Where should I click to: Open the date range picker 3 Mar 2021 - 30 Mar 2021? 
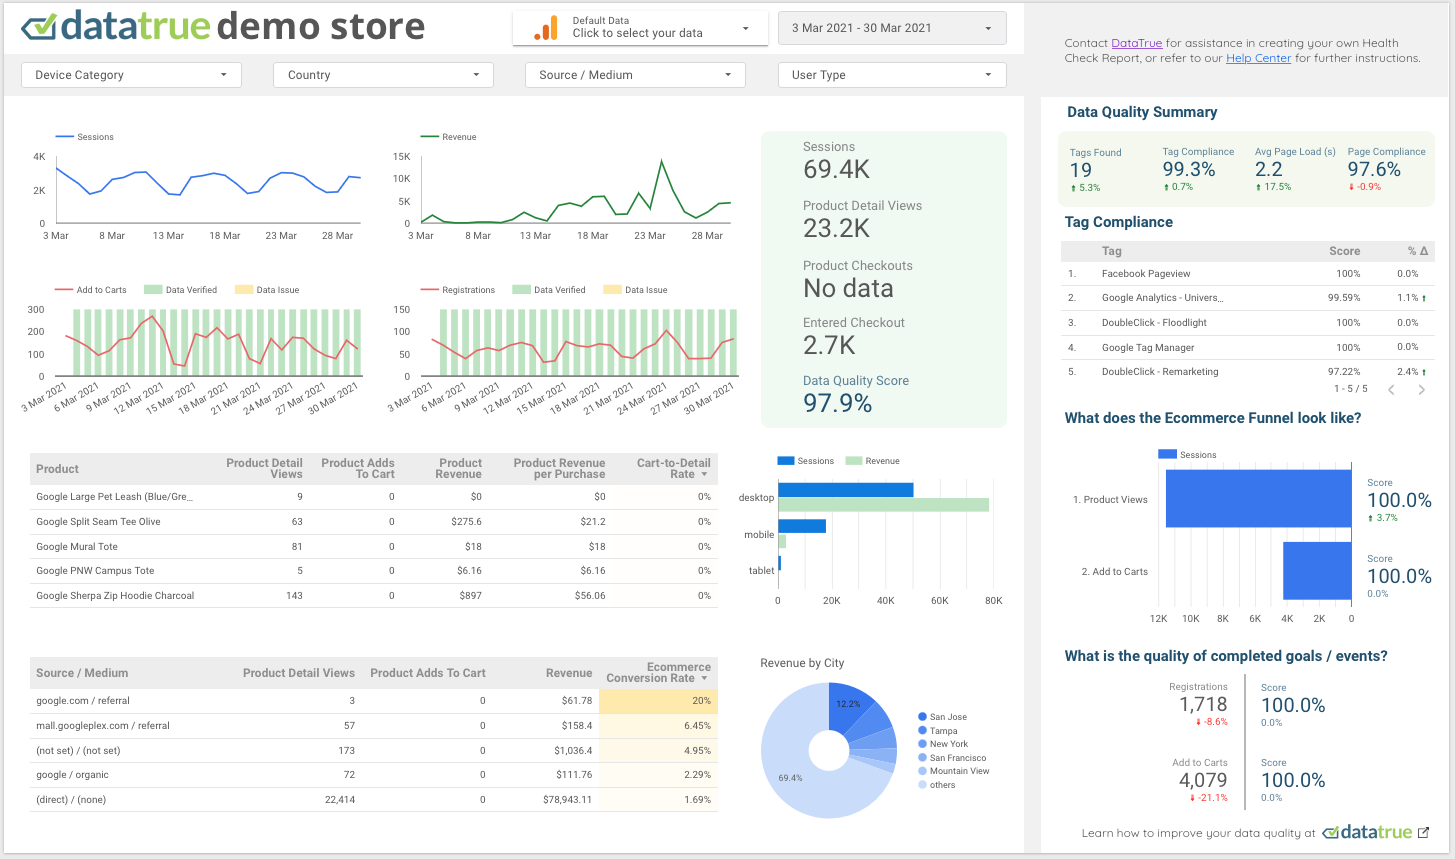892,28
